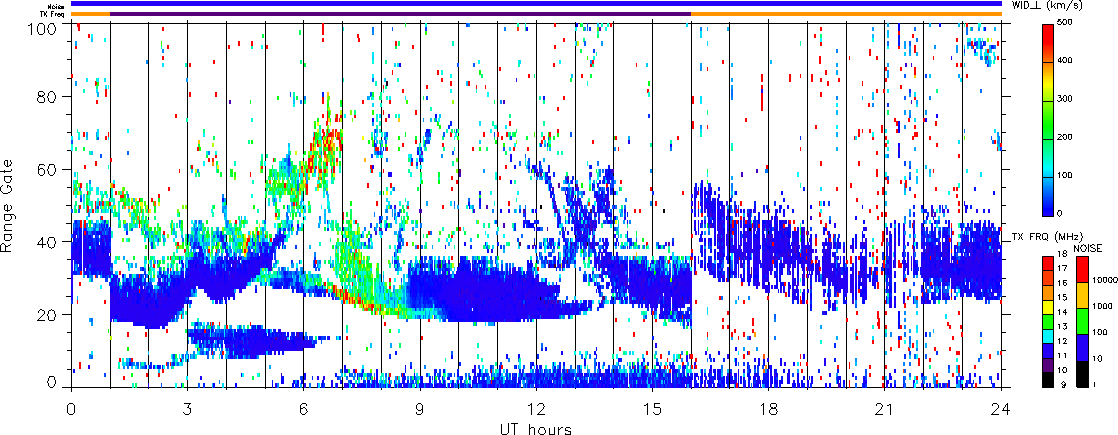
Task: Click the "WID⊥ (km/s)" color bar title
Action: click(1047, 6)
